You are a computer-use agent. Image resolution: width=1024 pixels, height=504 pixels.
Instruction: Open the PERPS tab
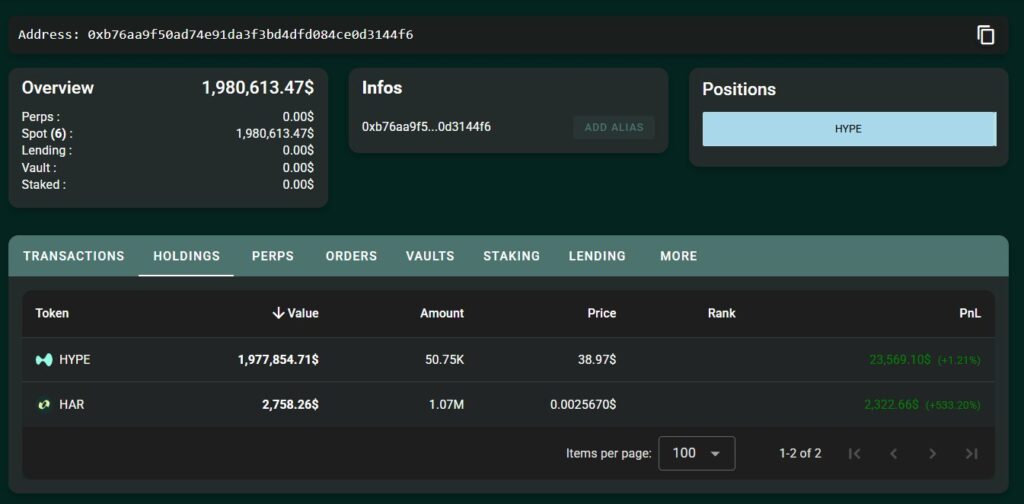pos(273,256)
